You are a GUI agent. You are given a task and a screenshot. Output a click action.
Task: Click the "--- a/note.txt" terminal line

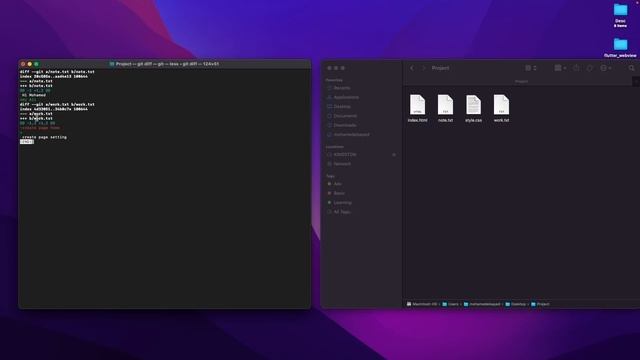click(x=36, y=81)
